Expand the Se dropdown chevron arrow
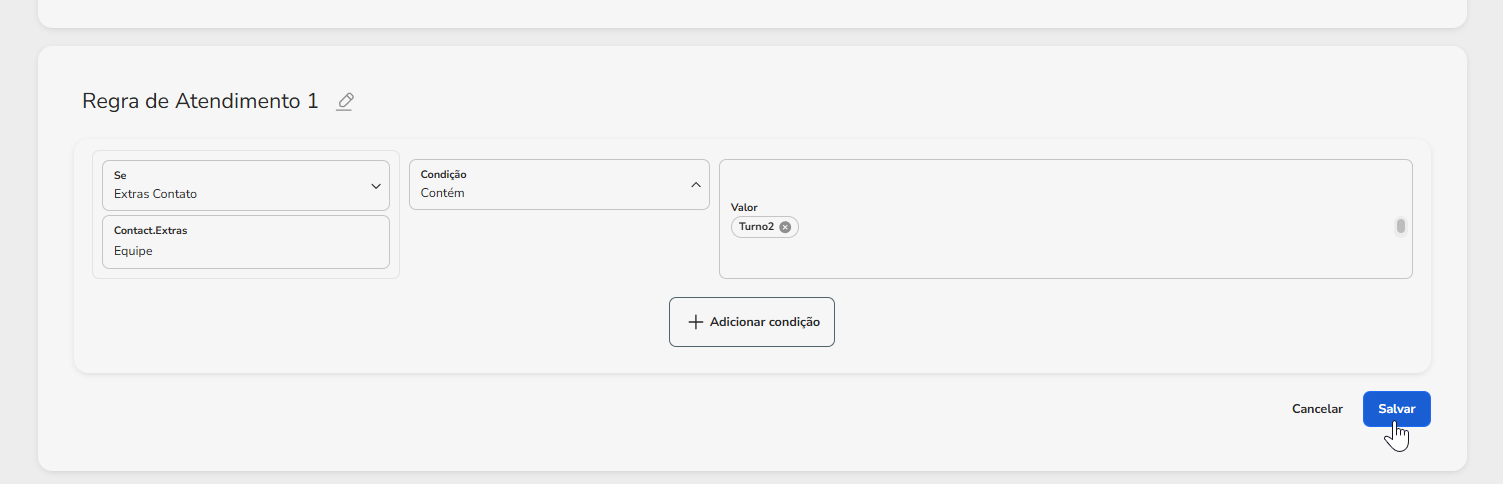 (376, 186)
